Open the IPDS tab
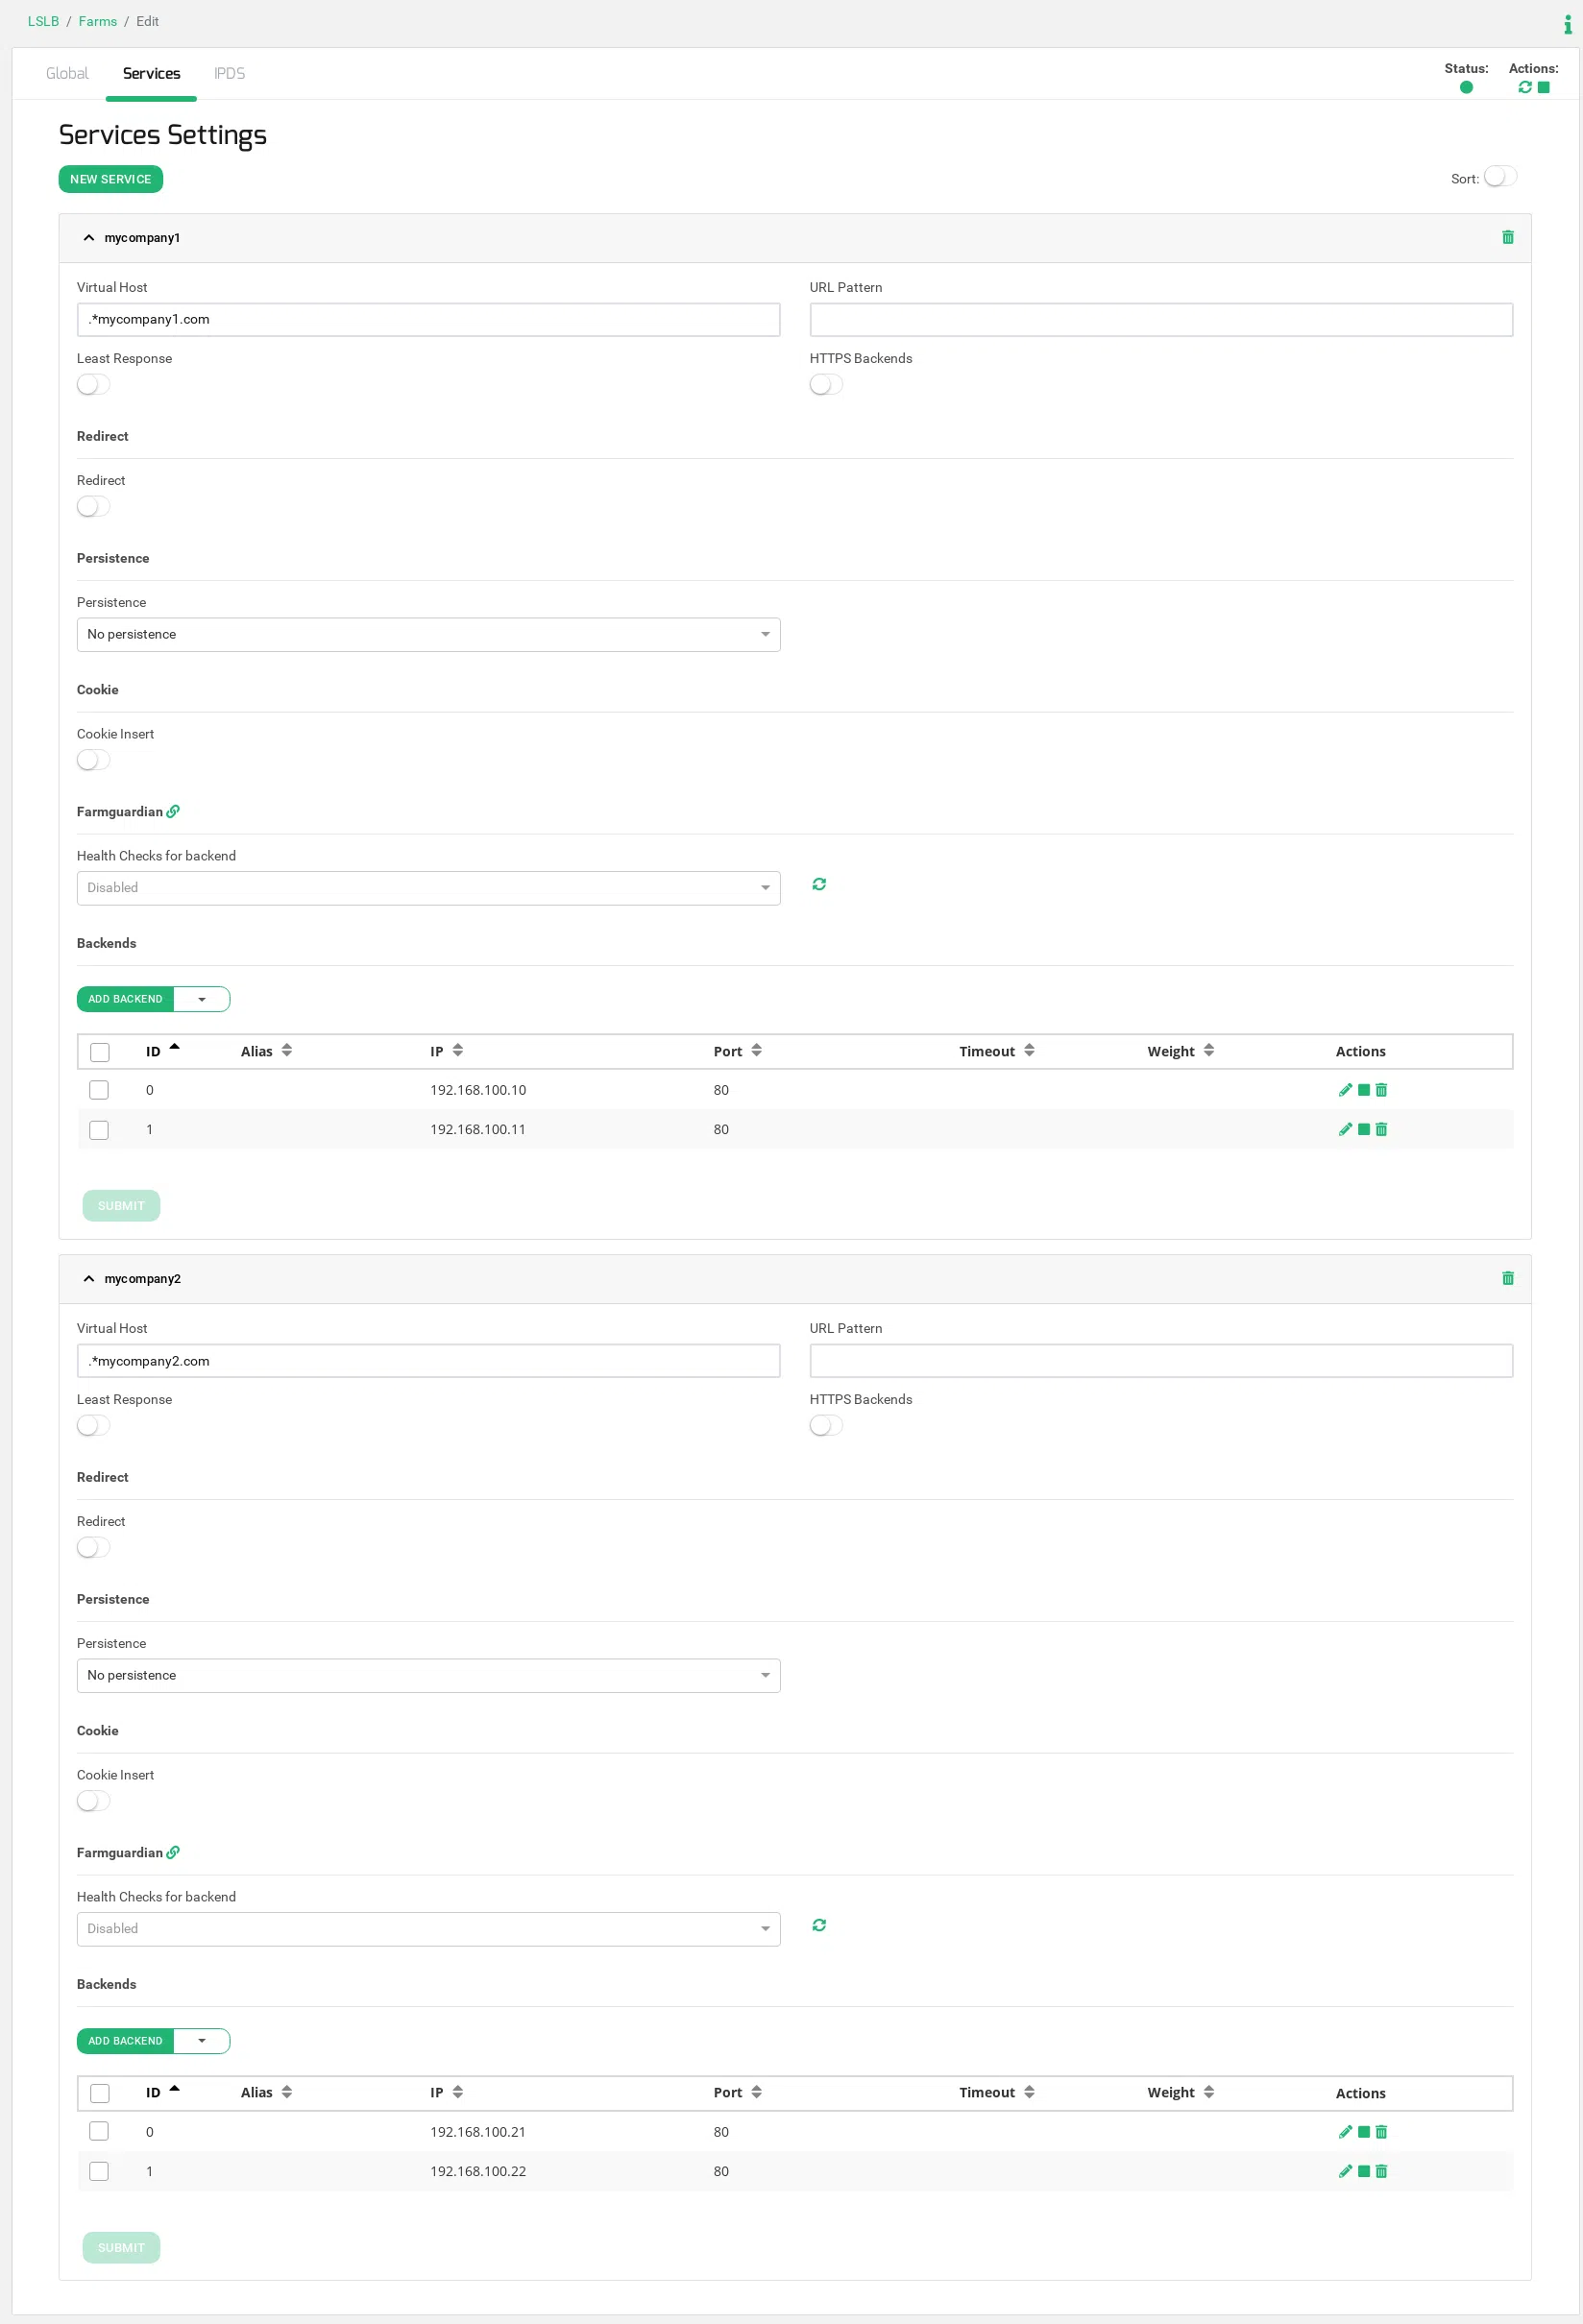 coord(229,74)
